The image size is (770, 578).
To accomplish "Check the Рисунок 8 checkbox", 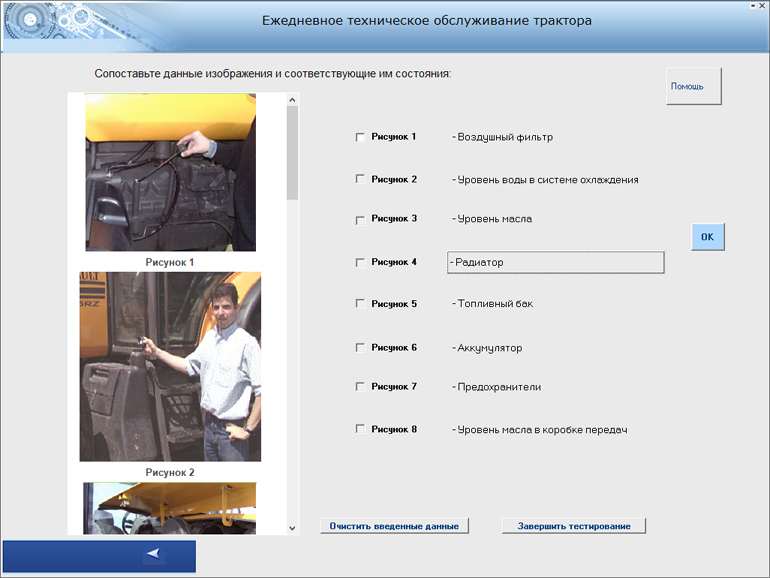I will (360, 429).
